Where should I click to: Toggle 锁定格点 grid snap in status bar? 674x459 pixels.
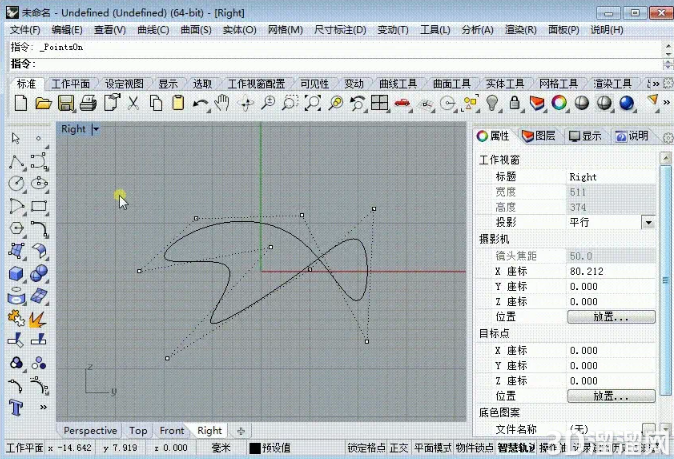366,448
